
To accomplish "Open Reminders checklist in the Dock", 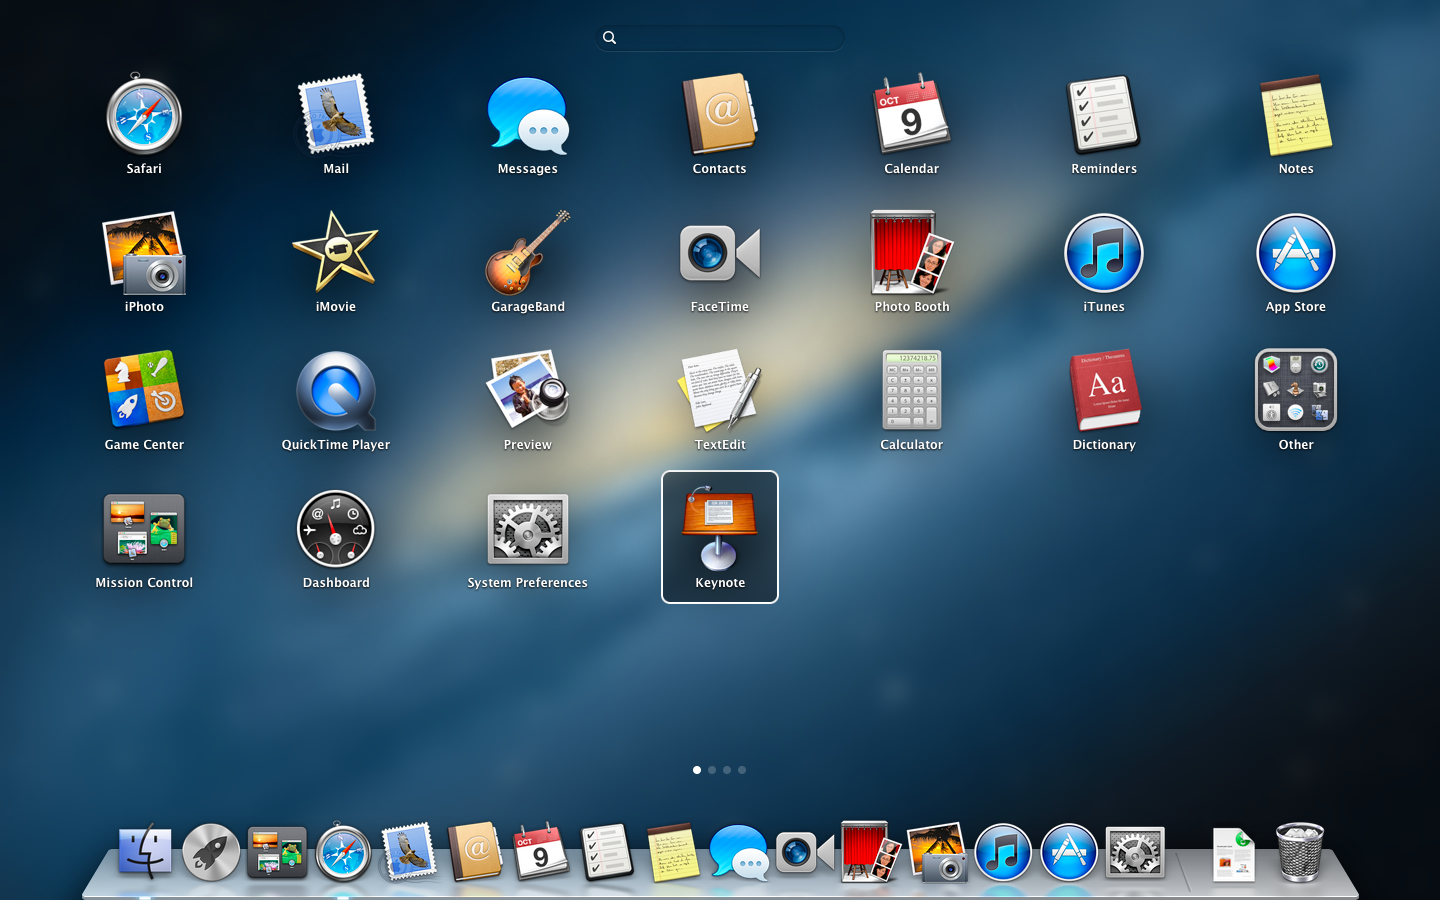I will pyautogui.click(x=607, y=853).
